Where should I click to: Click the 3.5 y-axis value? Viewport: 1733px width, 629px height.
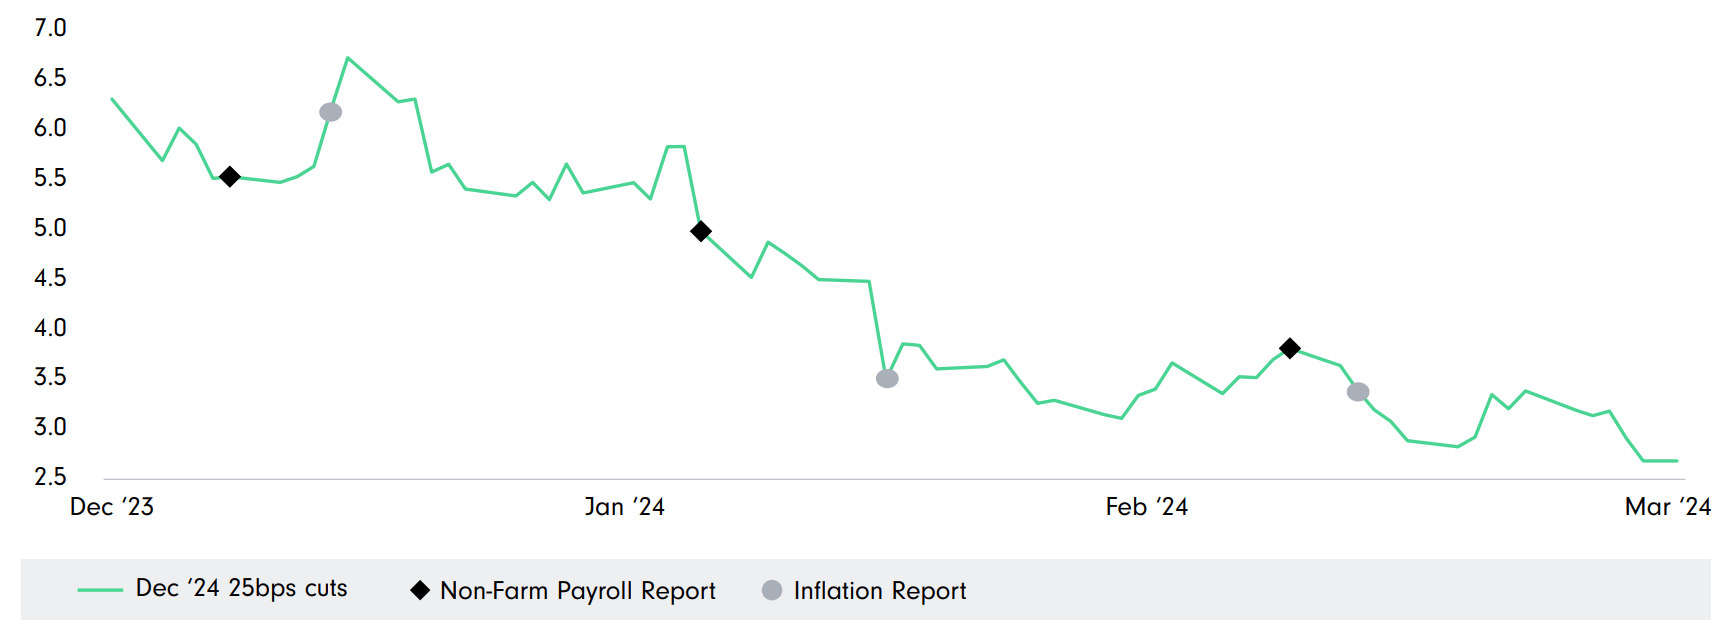(x=50, y=377)
